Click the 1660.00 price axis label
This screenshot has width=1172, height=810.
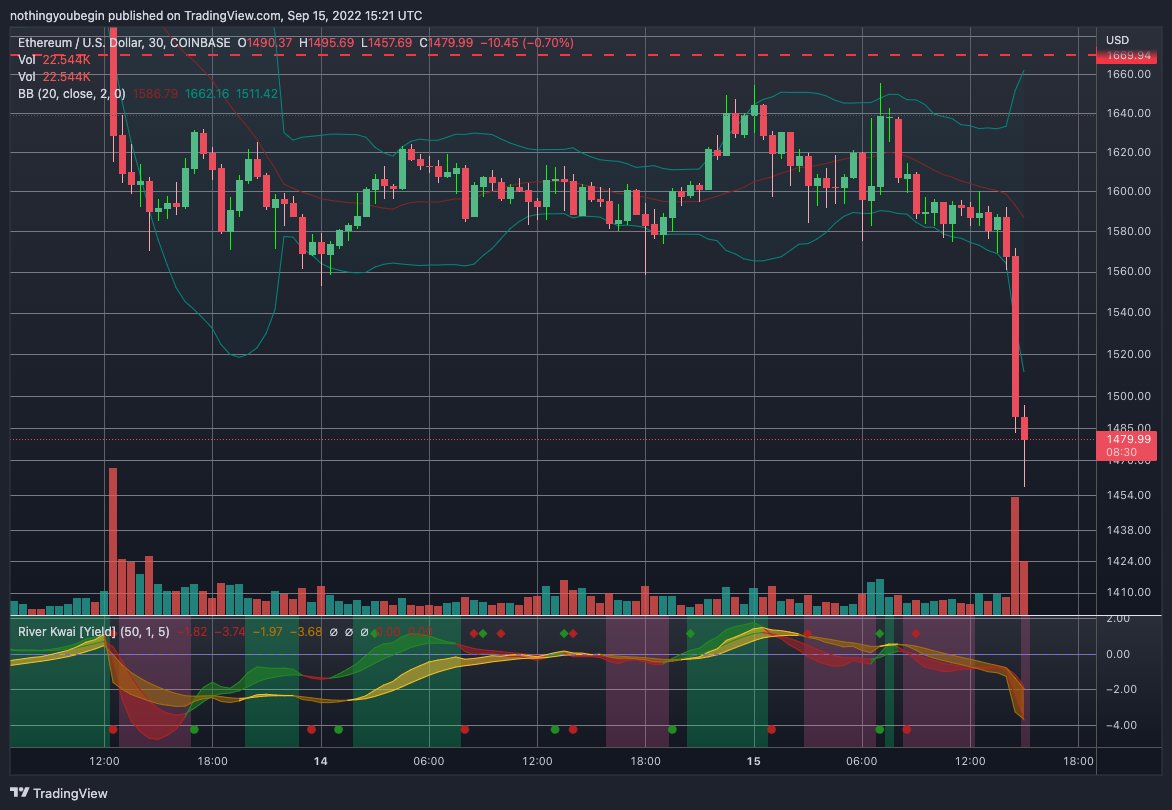pyautogui.click(x=1128, y=74)
